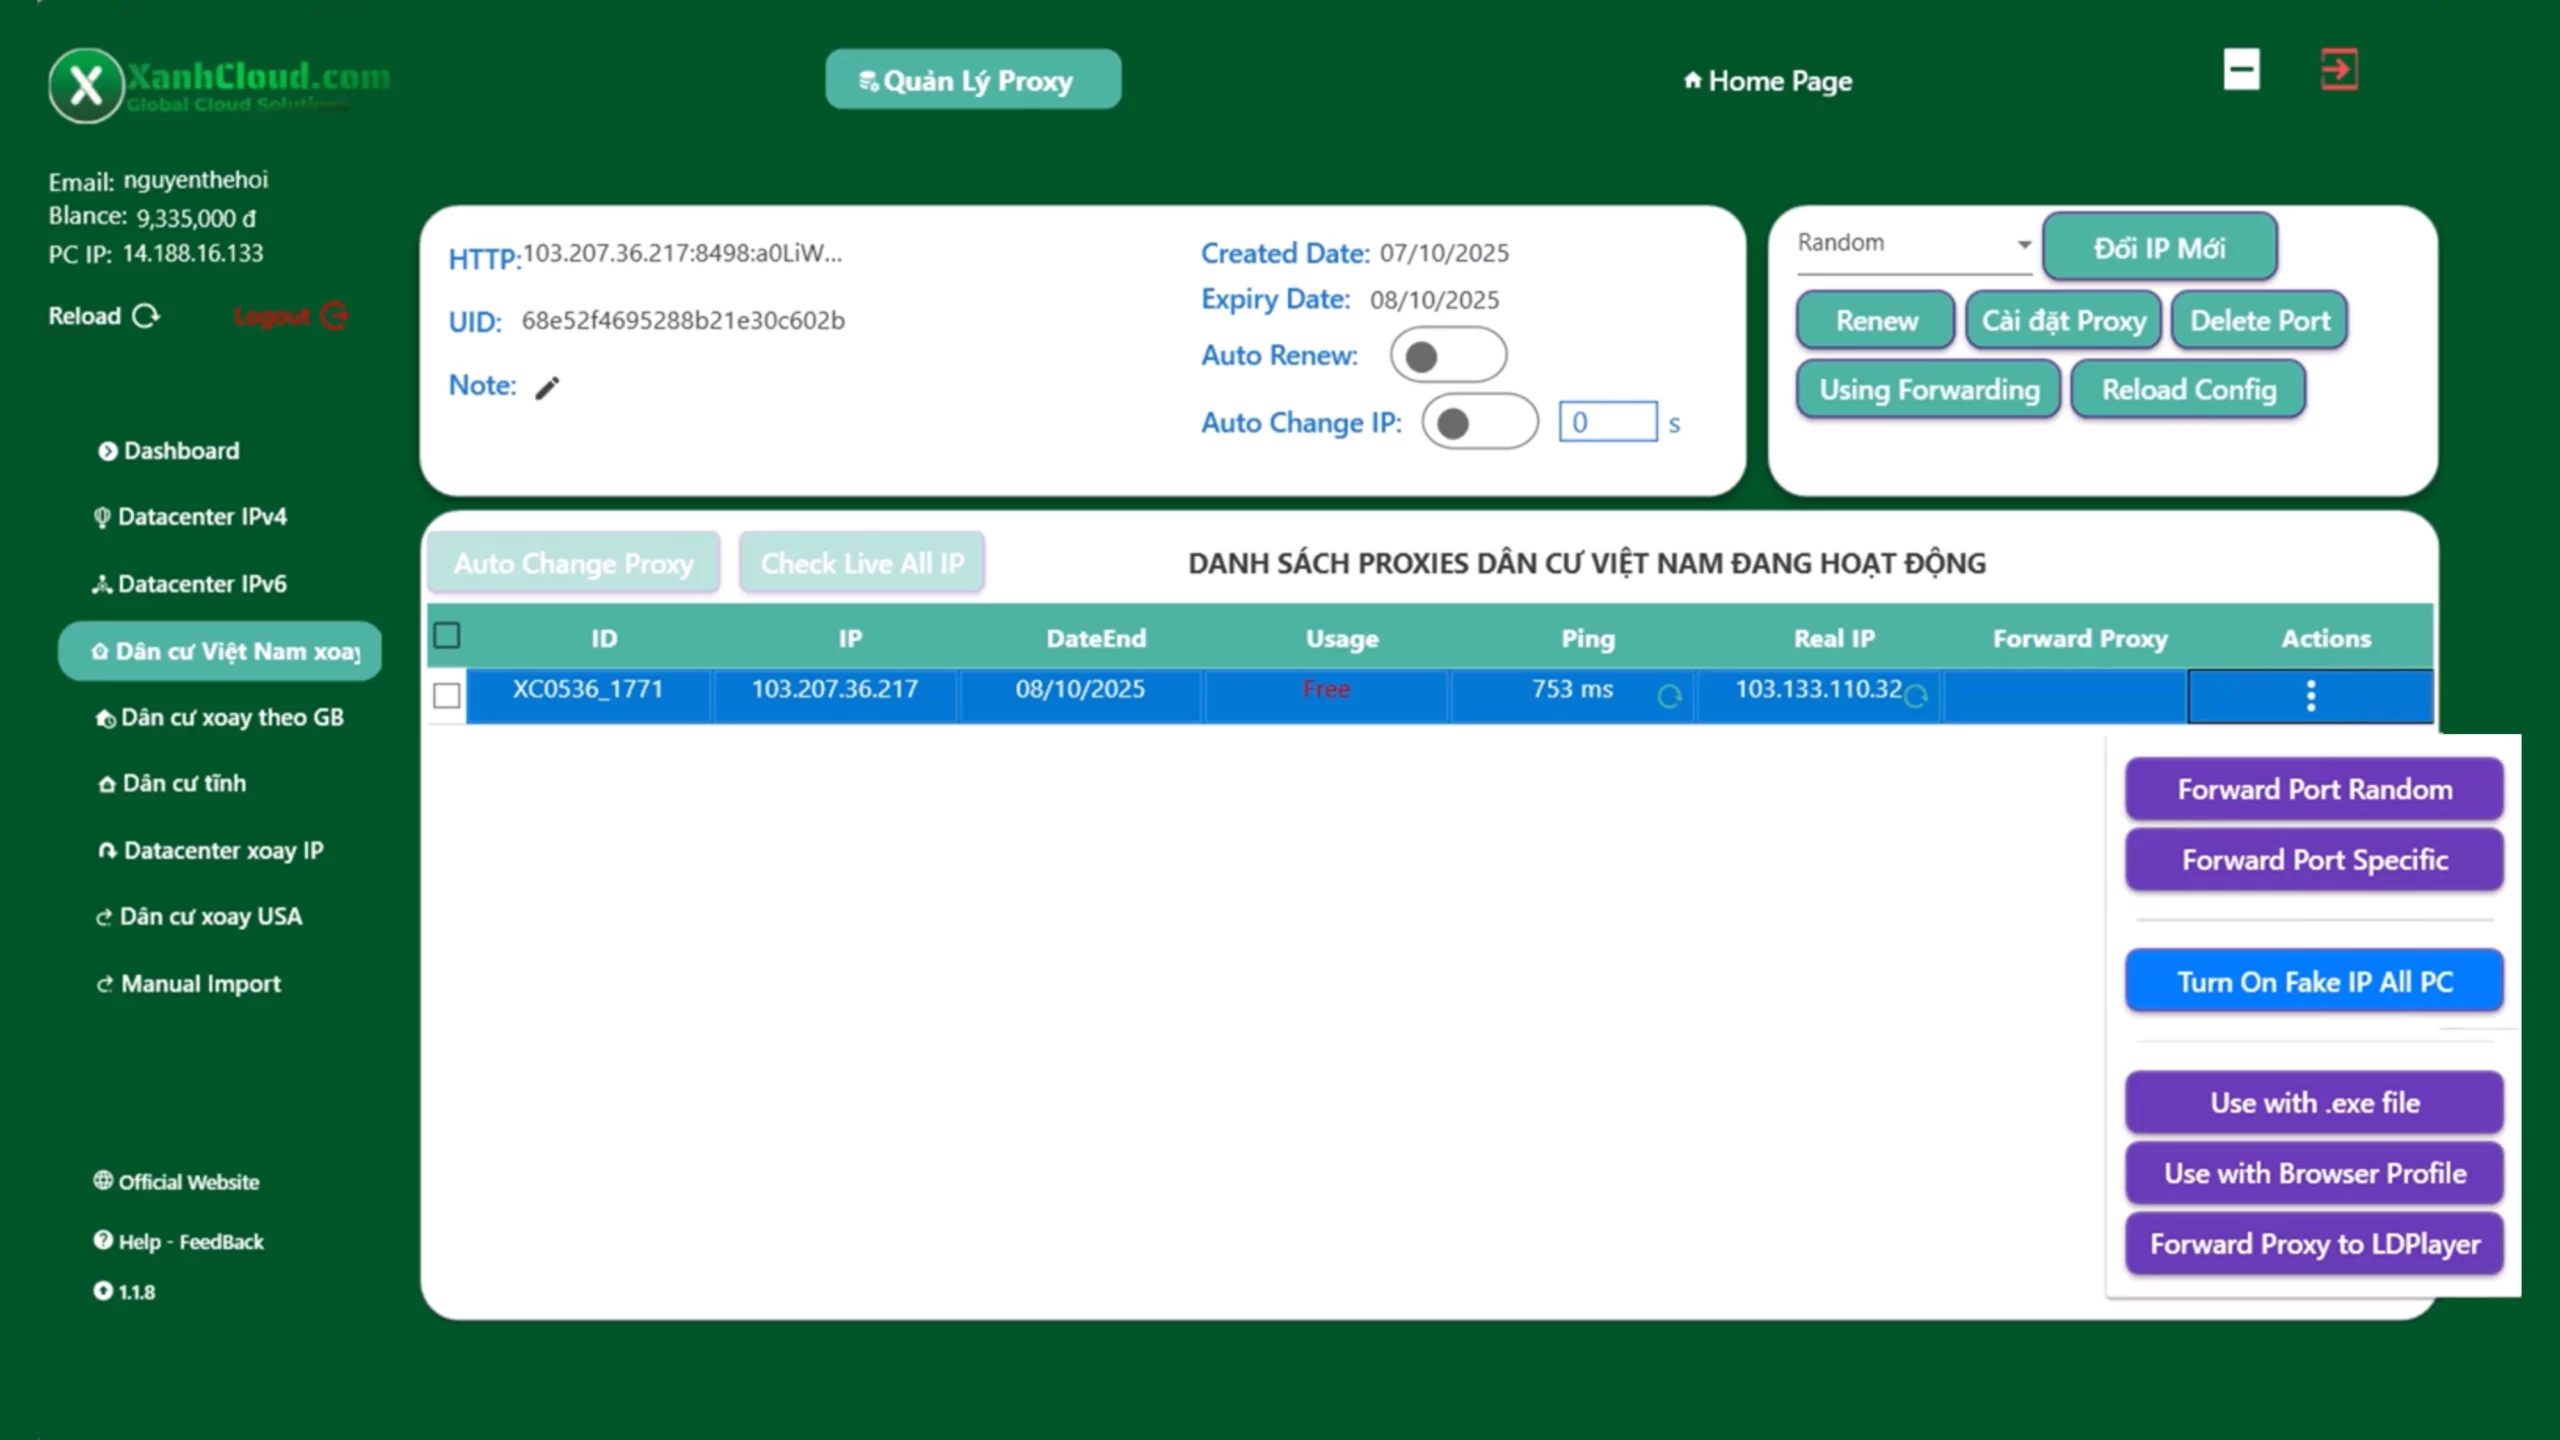Open Datacenter IPv4 in sidebar
This screenshot has width=2560, height=1440.
point(201,517)
